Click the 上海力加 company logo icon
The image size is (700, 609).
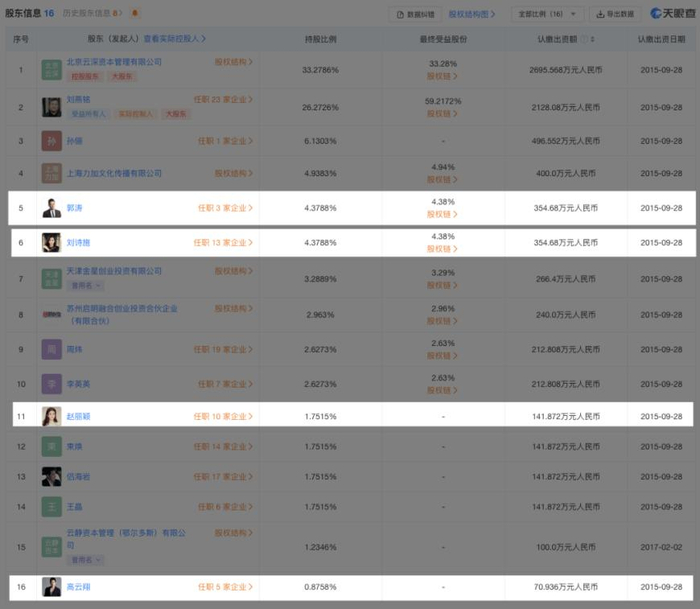pos(51,173)
